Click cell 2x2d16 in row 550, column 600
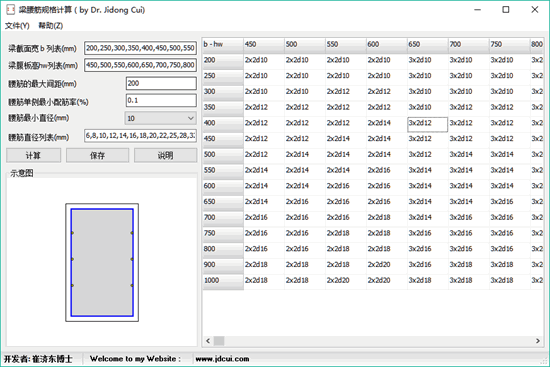Screen dimensions: 550x367 point(387,172)
